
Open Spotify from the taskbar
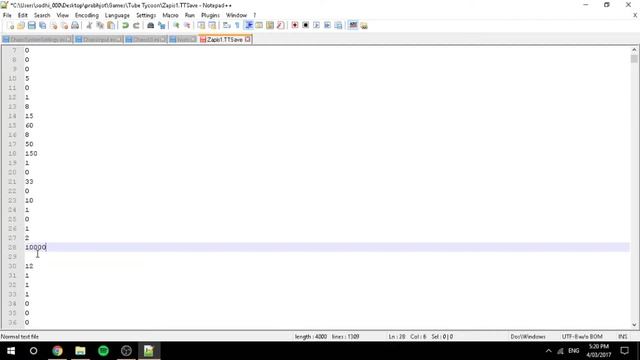click(x=103, y=351)
